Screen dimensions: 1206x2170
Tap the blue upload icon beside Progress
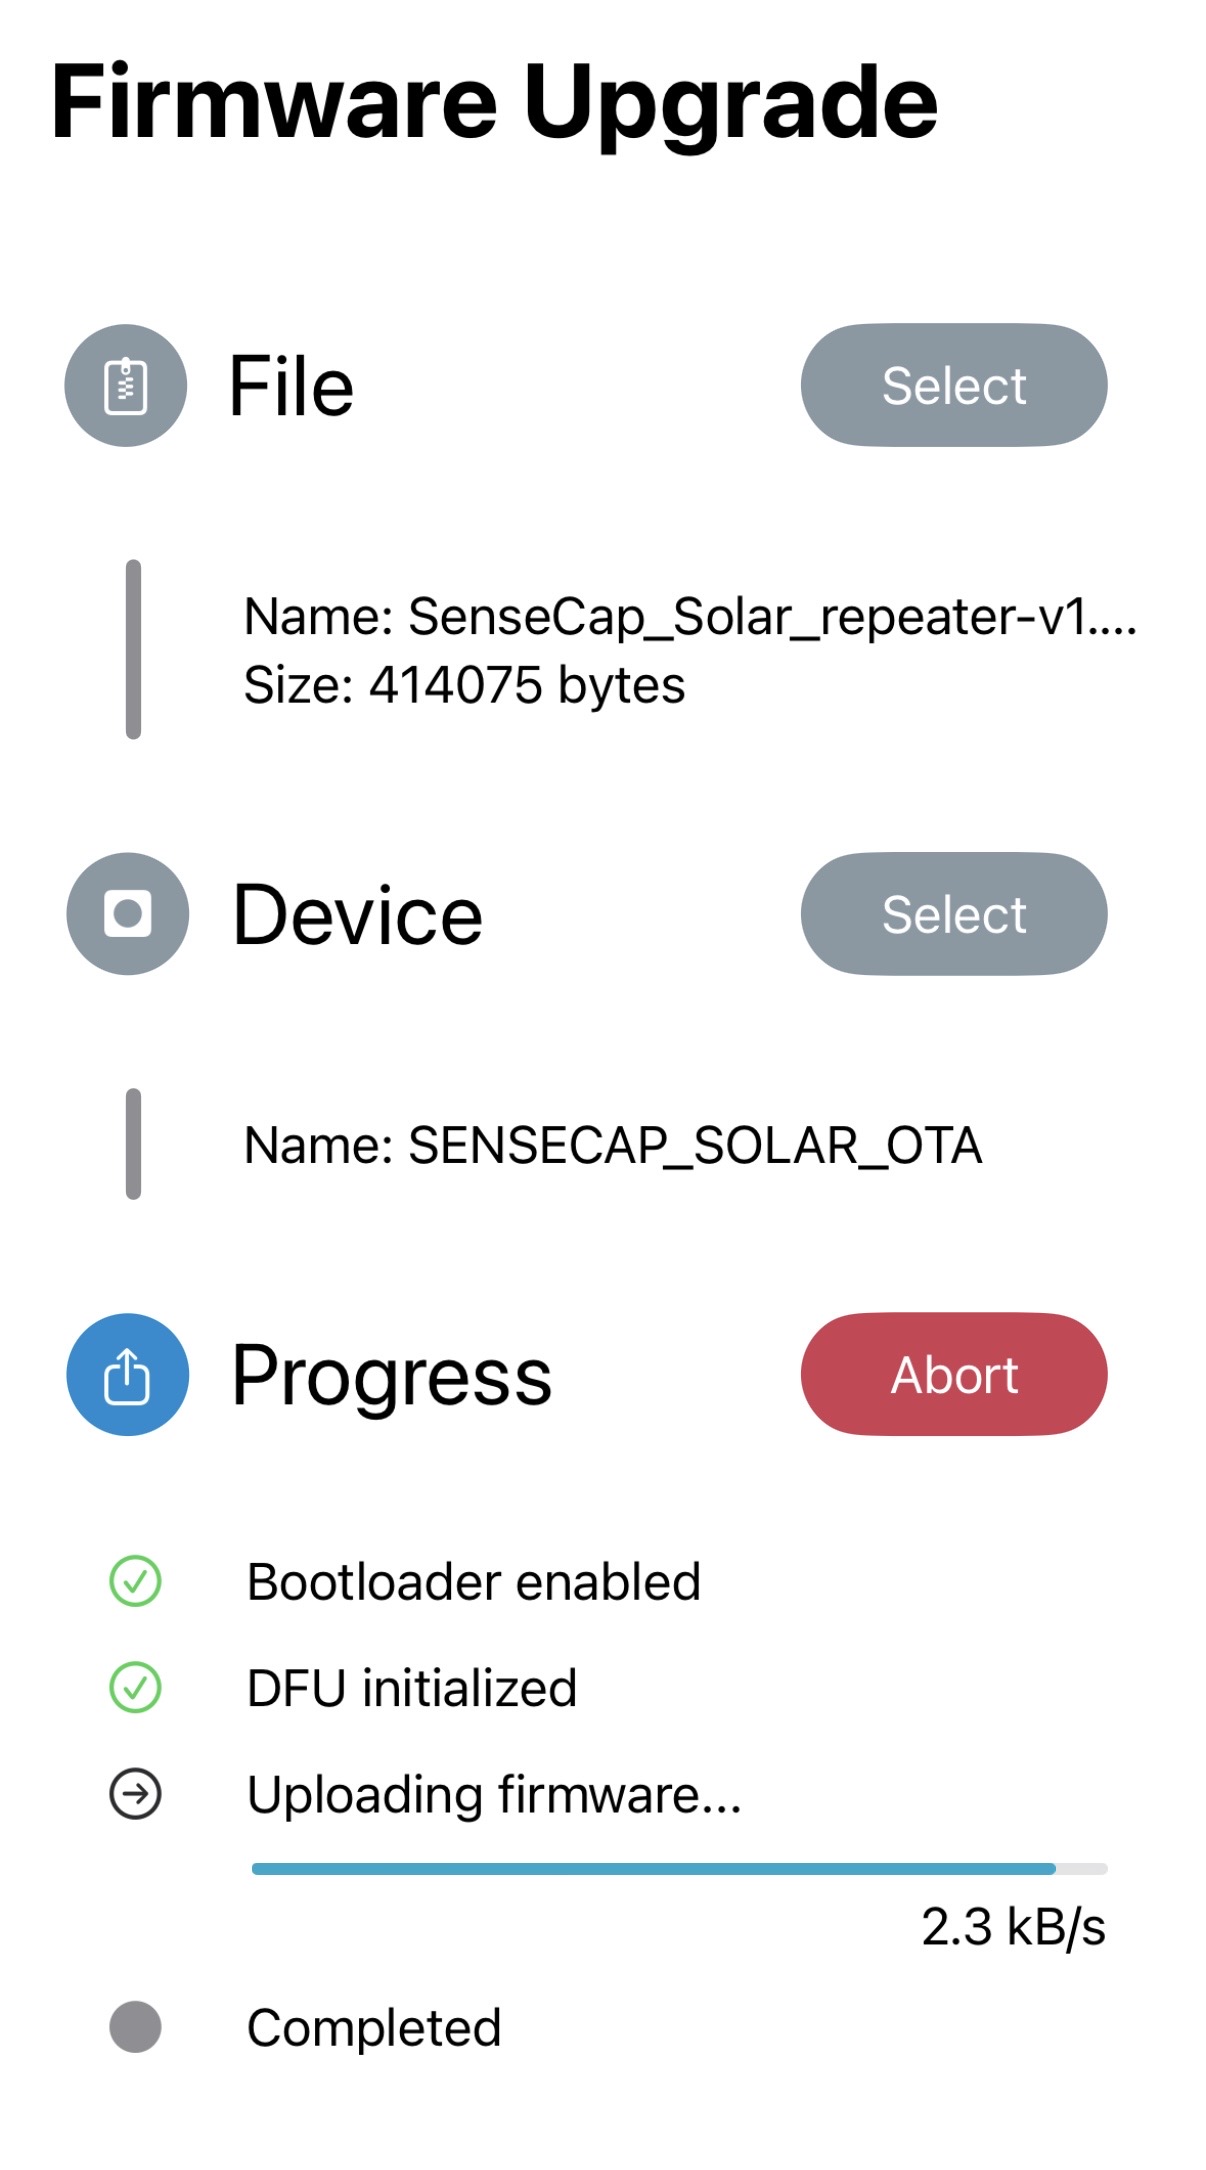(x=128, y=1375)
